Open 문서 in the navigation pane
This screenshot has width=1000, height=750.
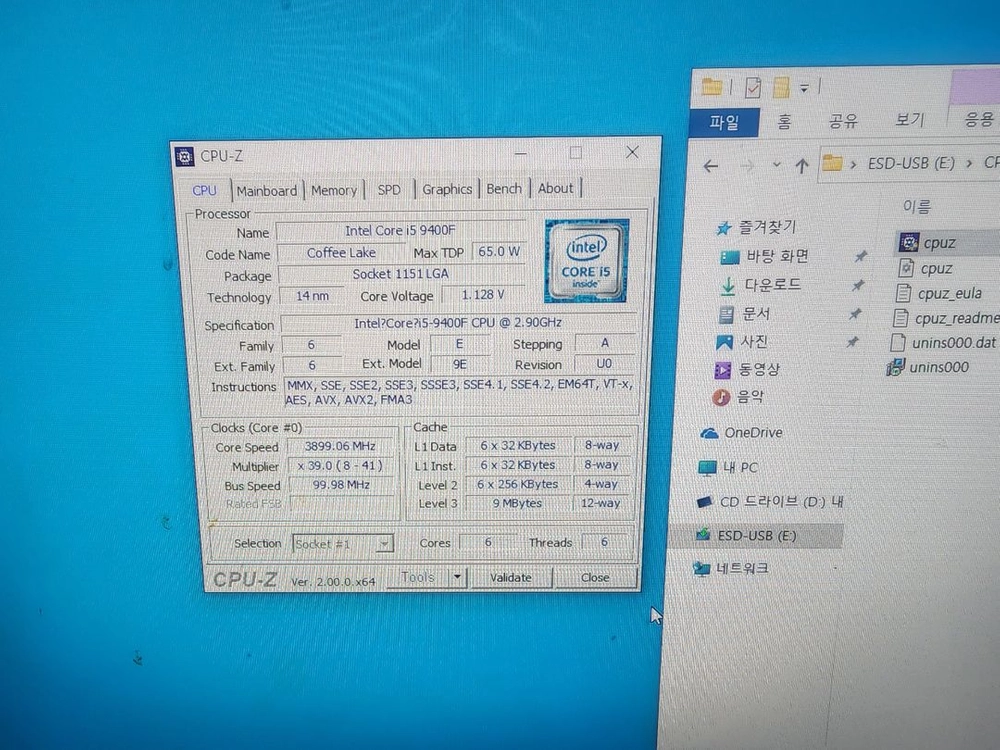coord(744,314)
